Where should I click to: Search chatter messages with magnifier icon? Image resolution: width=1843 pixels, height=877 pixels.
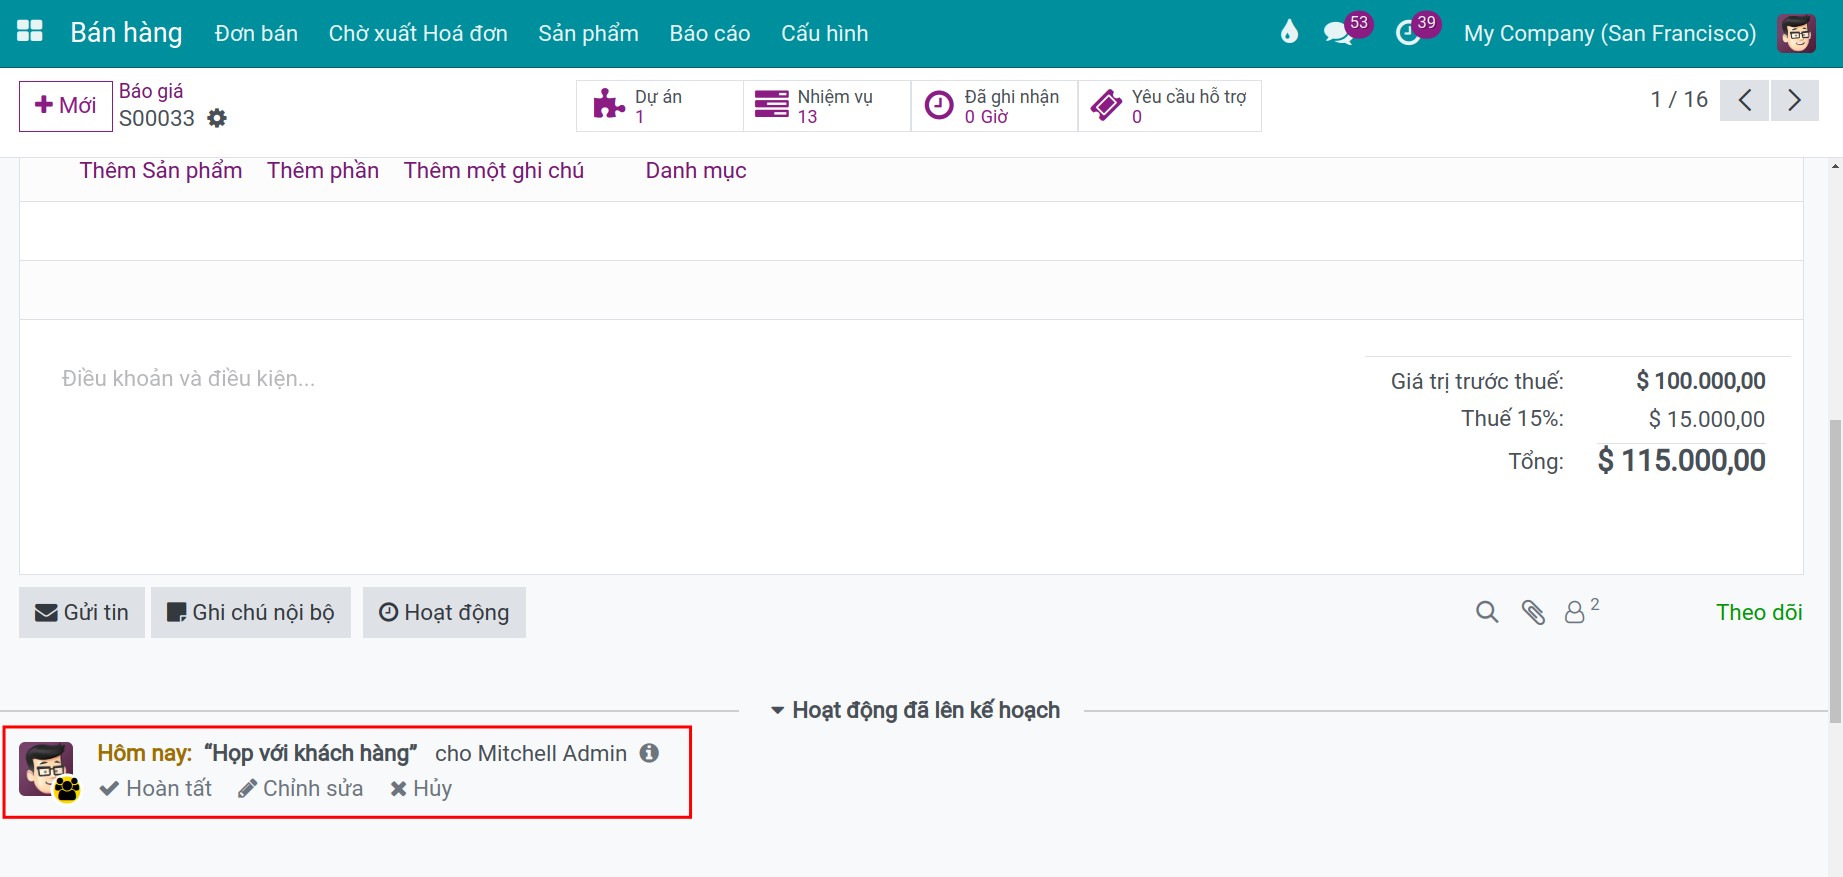[x=1487, y=612]
